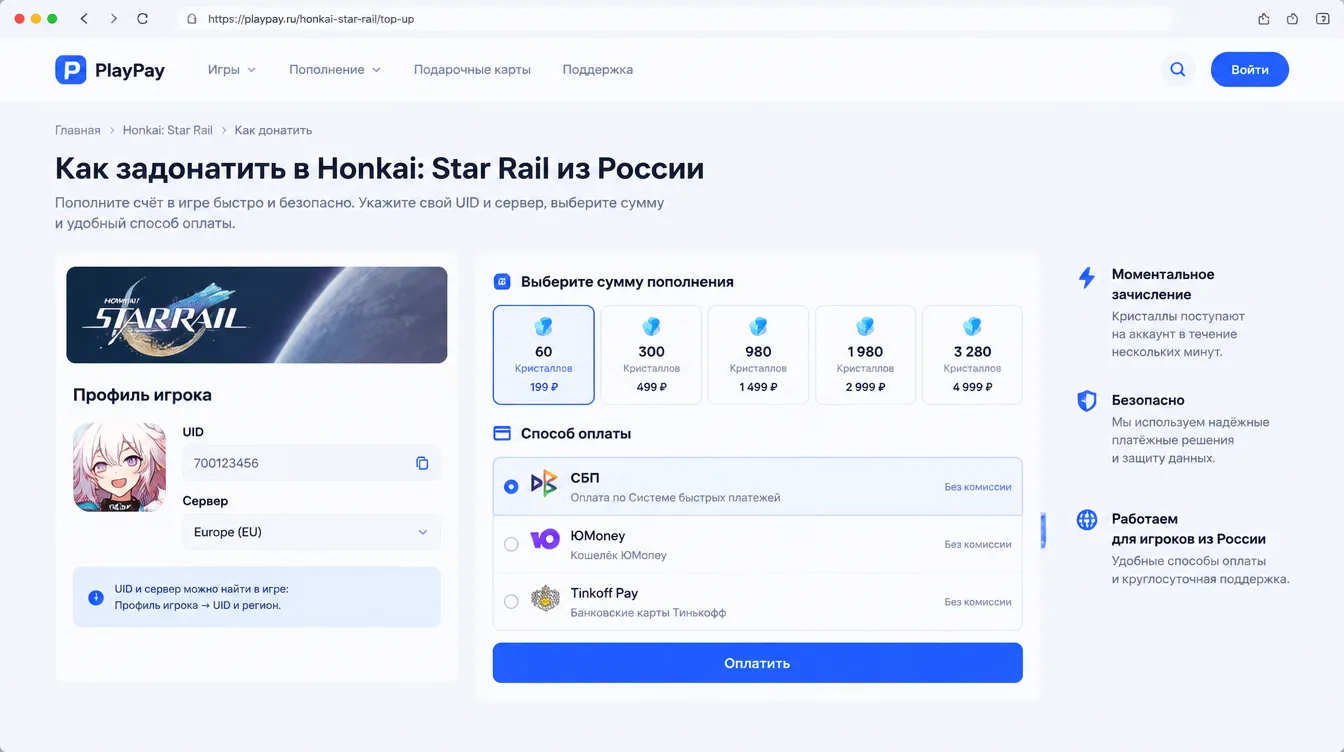Image resolution: width=1344 pixels, height=752 pixels.
Task: Click the lightning bolt instant credit icon
Action: click(x=1086, y=278)
